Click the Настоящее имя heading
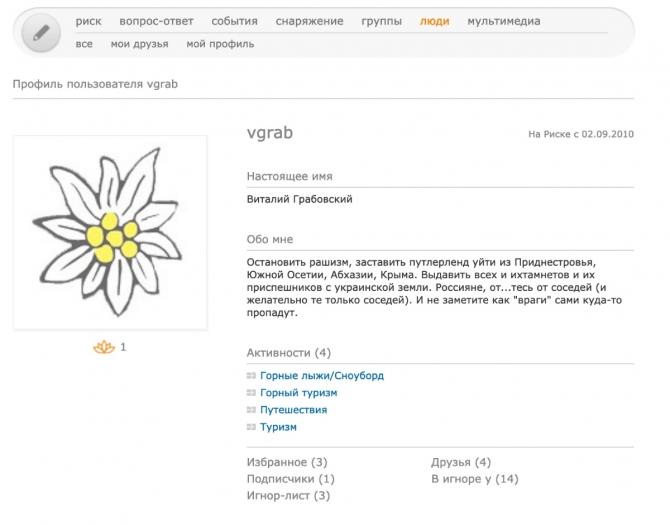The height and width of the screenshot is (525, 670). click(290, 176)
